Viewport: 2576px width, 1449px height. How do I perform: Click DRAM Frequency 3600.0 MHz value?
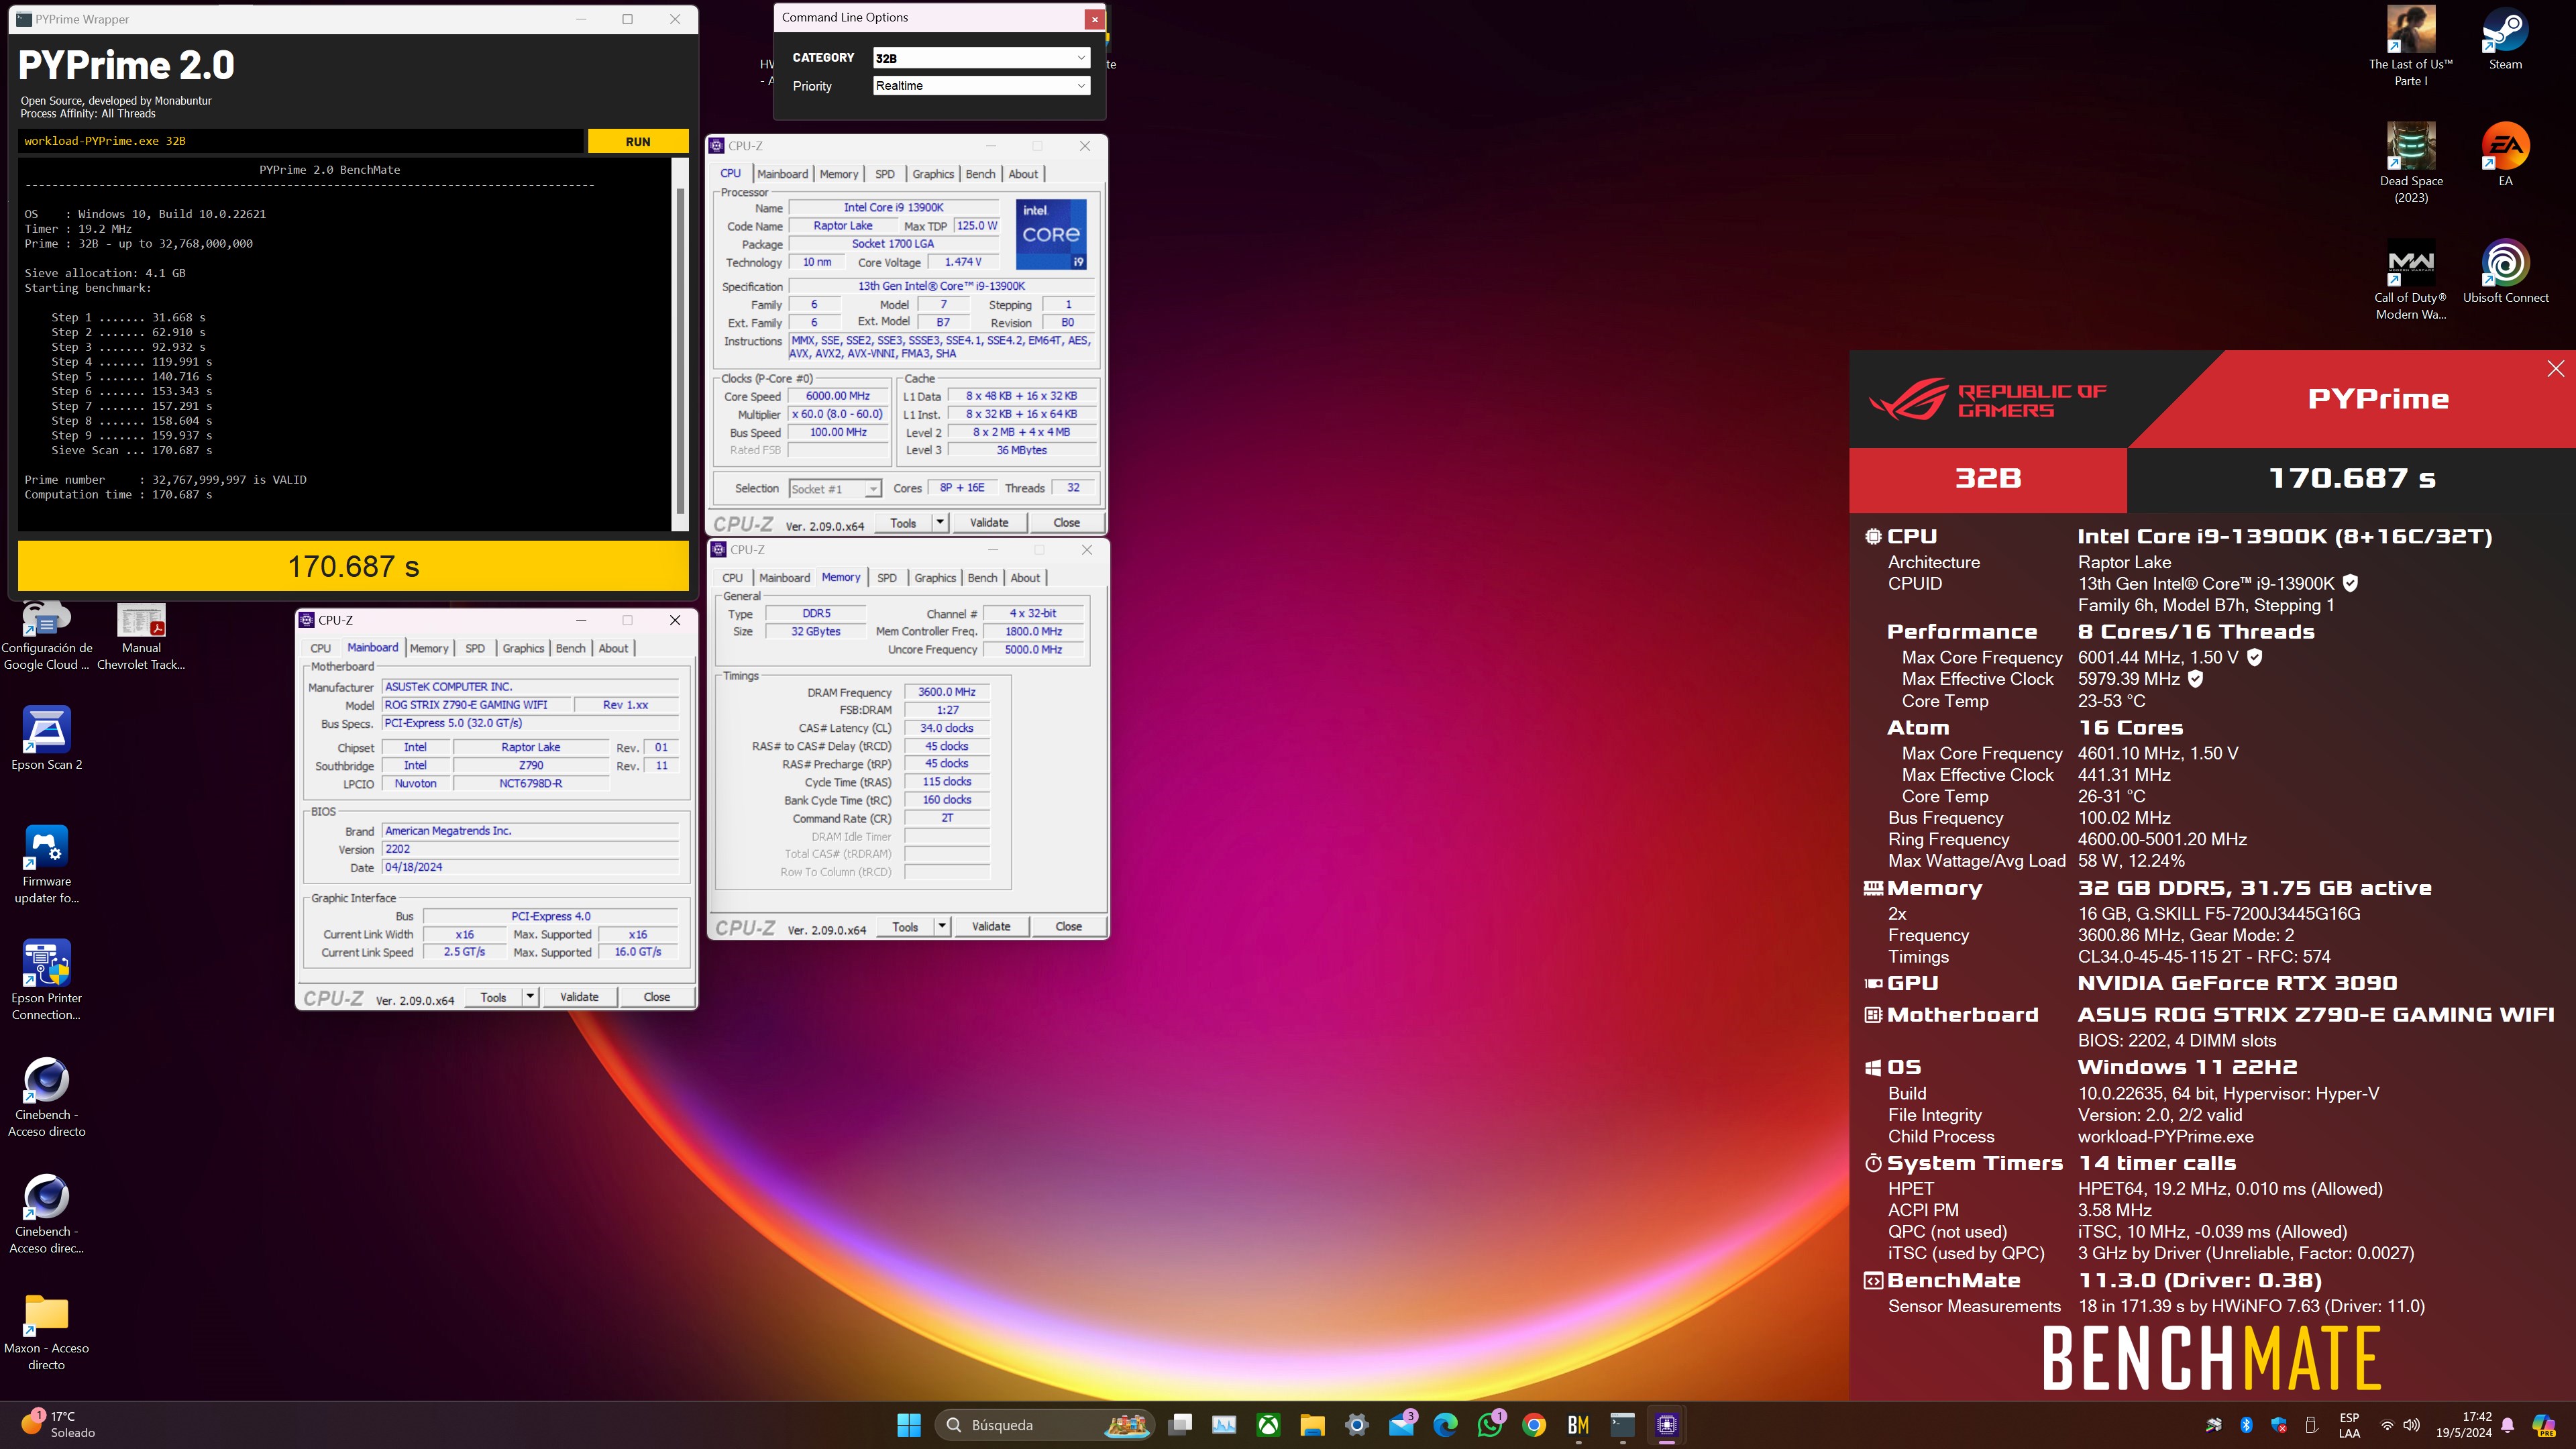(x=946, y=692)
